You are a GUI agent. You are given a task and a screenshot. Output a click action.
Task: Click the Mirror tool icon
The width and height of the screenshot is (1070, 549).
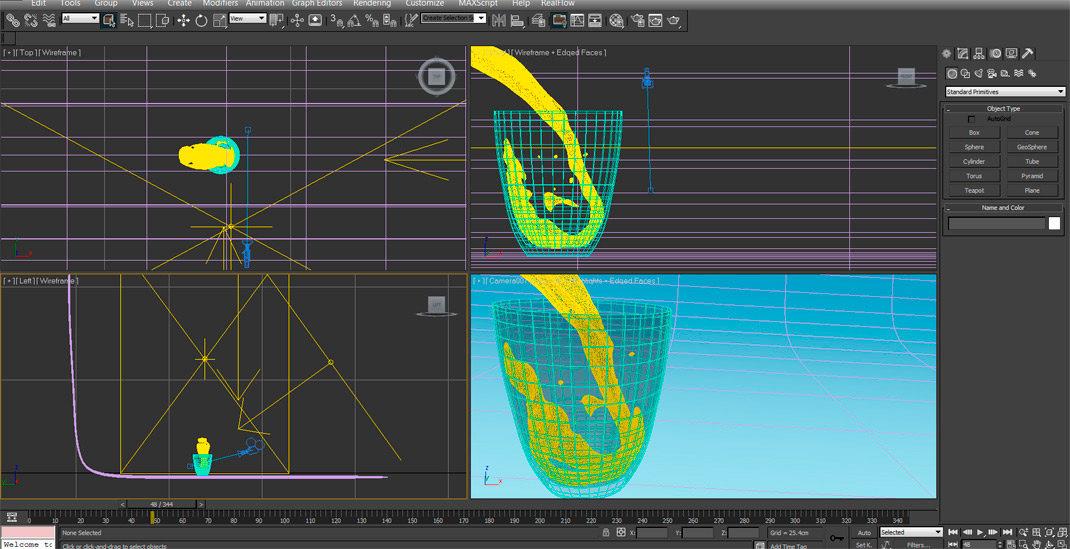pos(498,20)
